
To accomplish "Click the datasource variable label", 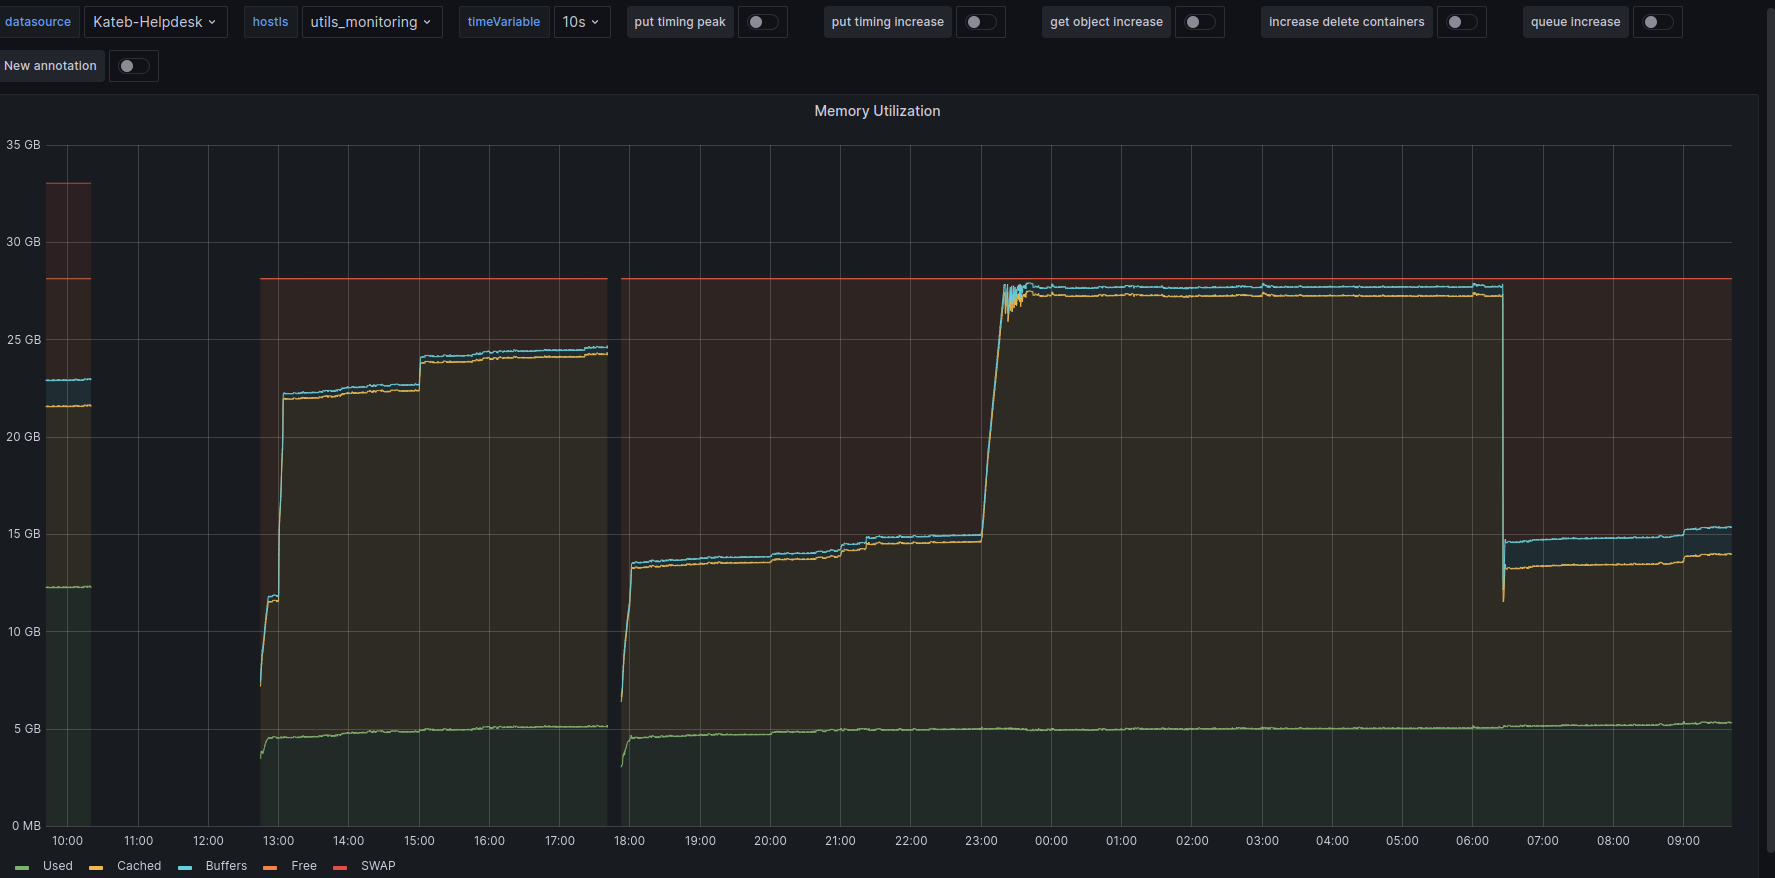I will coord(38,22).
